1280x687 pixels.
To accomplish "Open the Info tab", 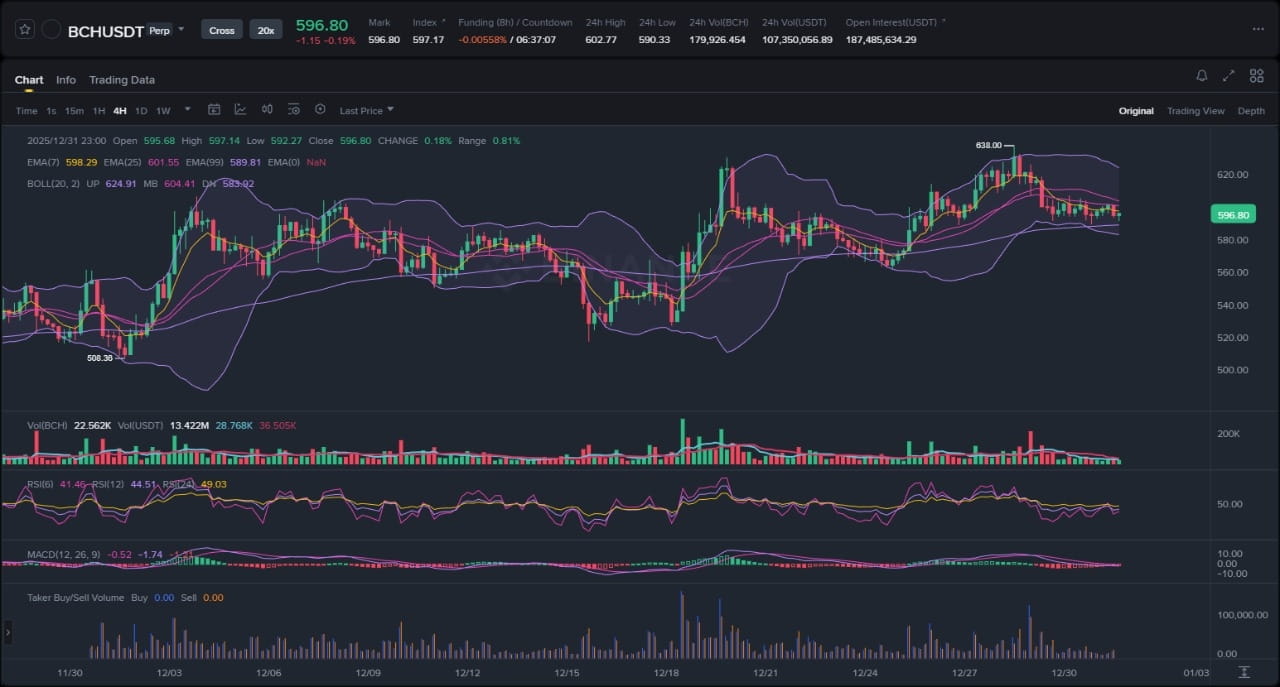I will (x=66, y=80).
